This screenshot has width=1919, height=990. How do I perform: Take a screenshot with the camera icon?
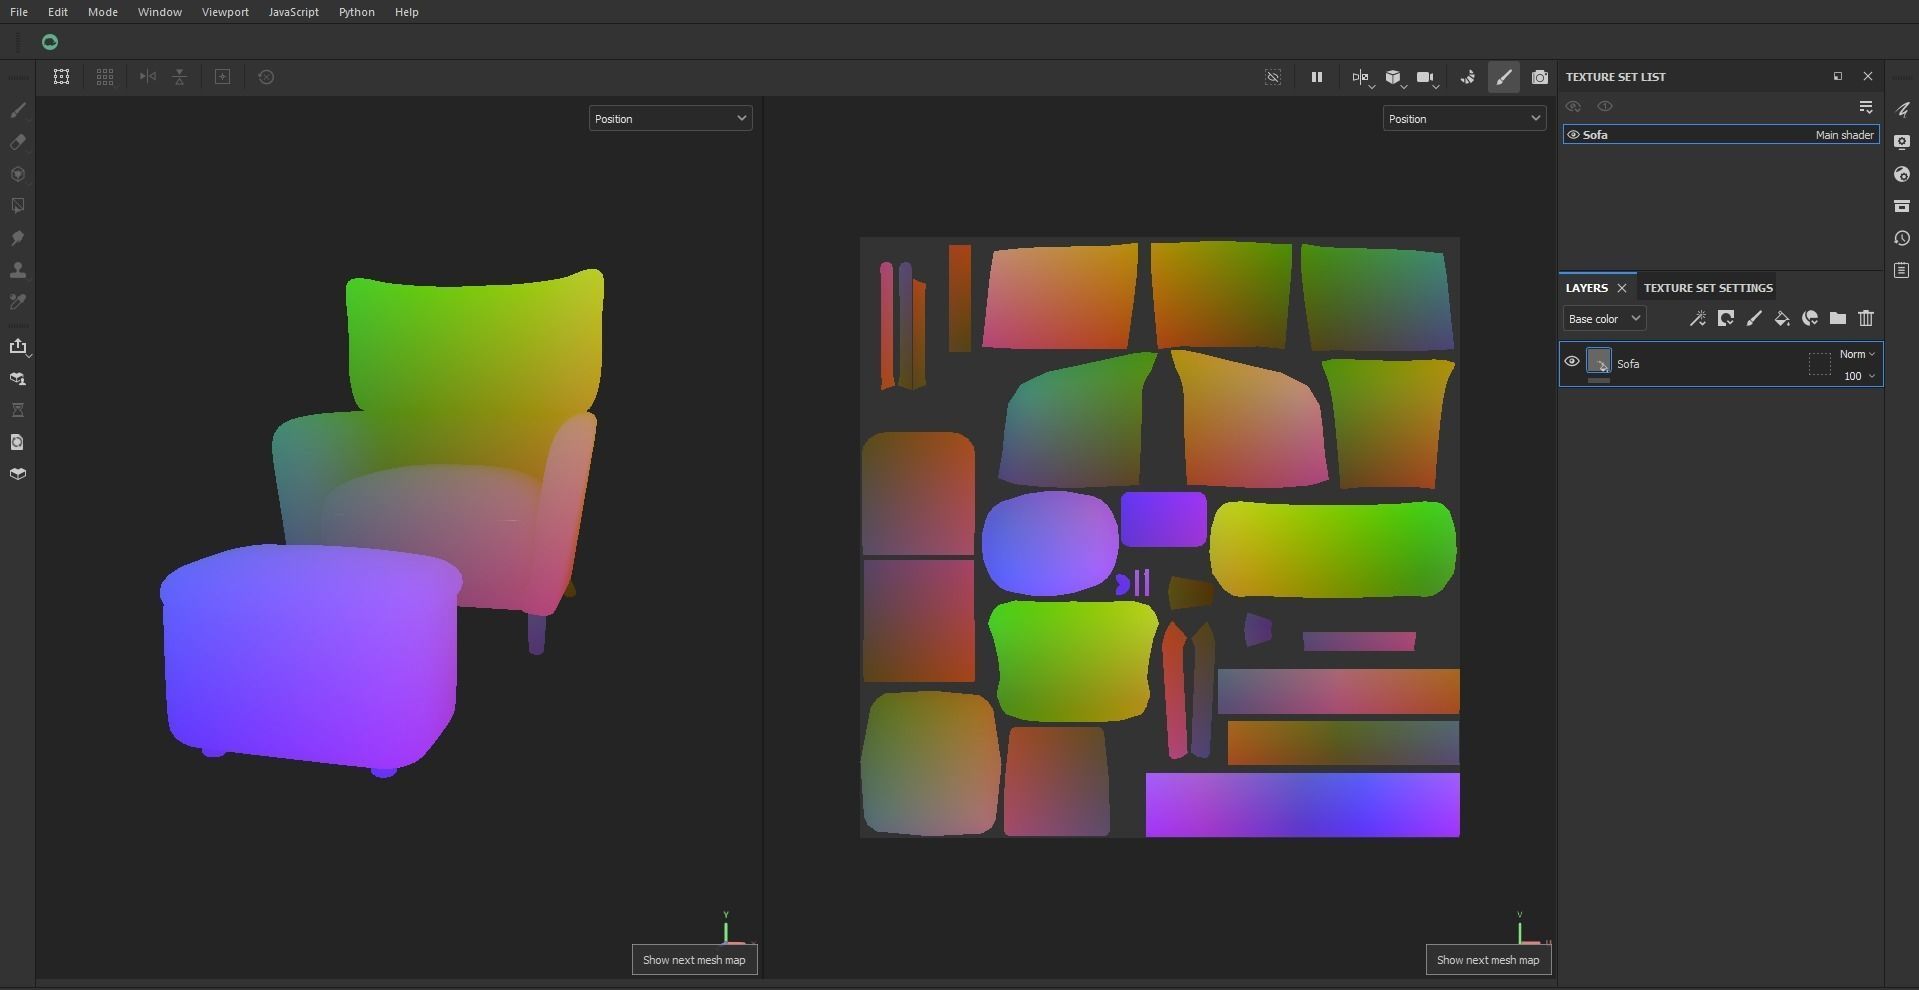pyautogui.click(x=1540, y=77)
